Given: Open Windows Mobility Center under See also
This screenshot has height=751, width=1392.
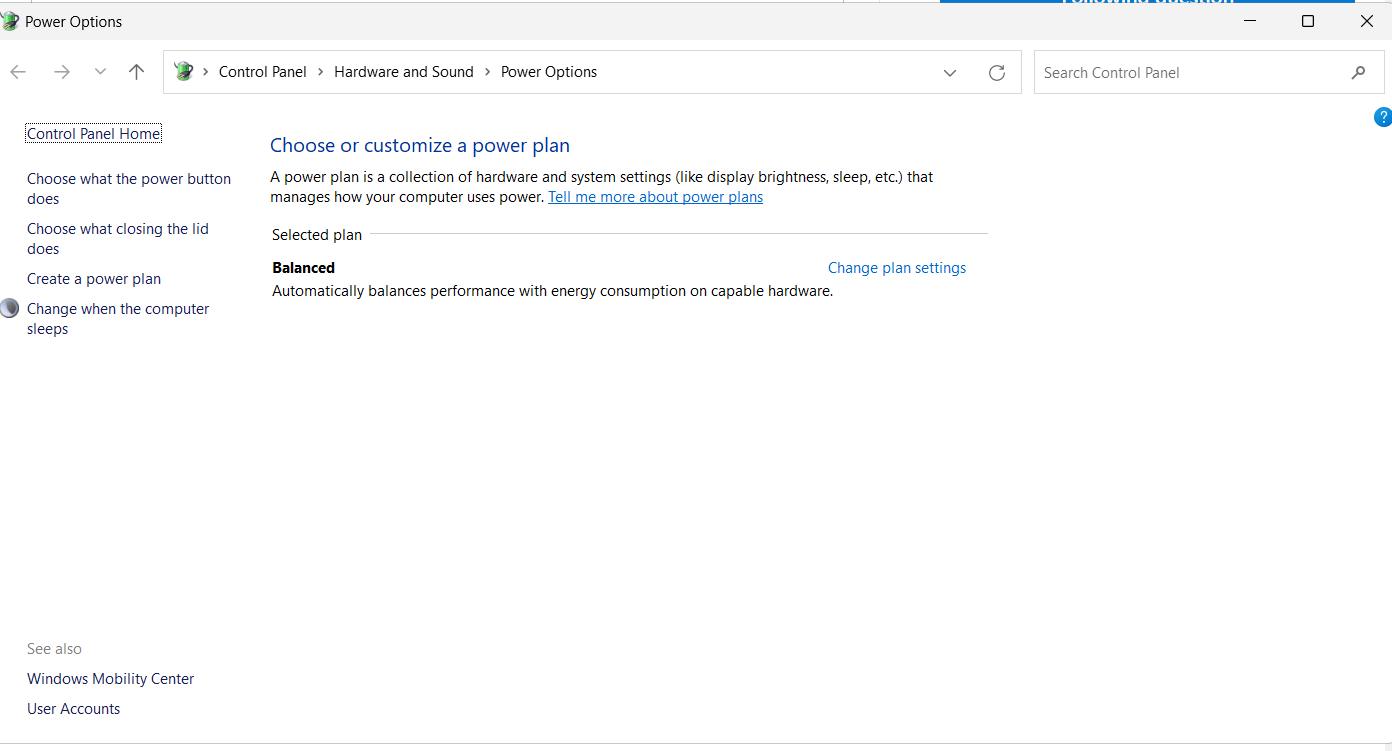Looking at the screenshot, I should point(110,678).
